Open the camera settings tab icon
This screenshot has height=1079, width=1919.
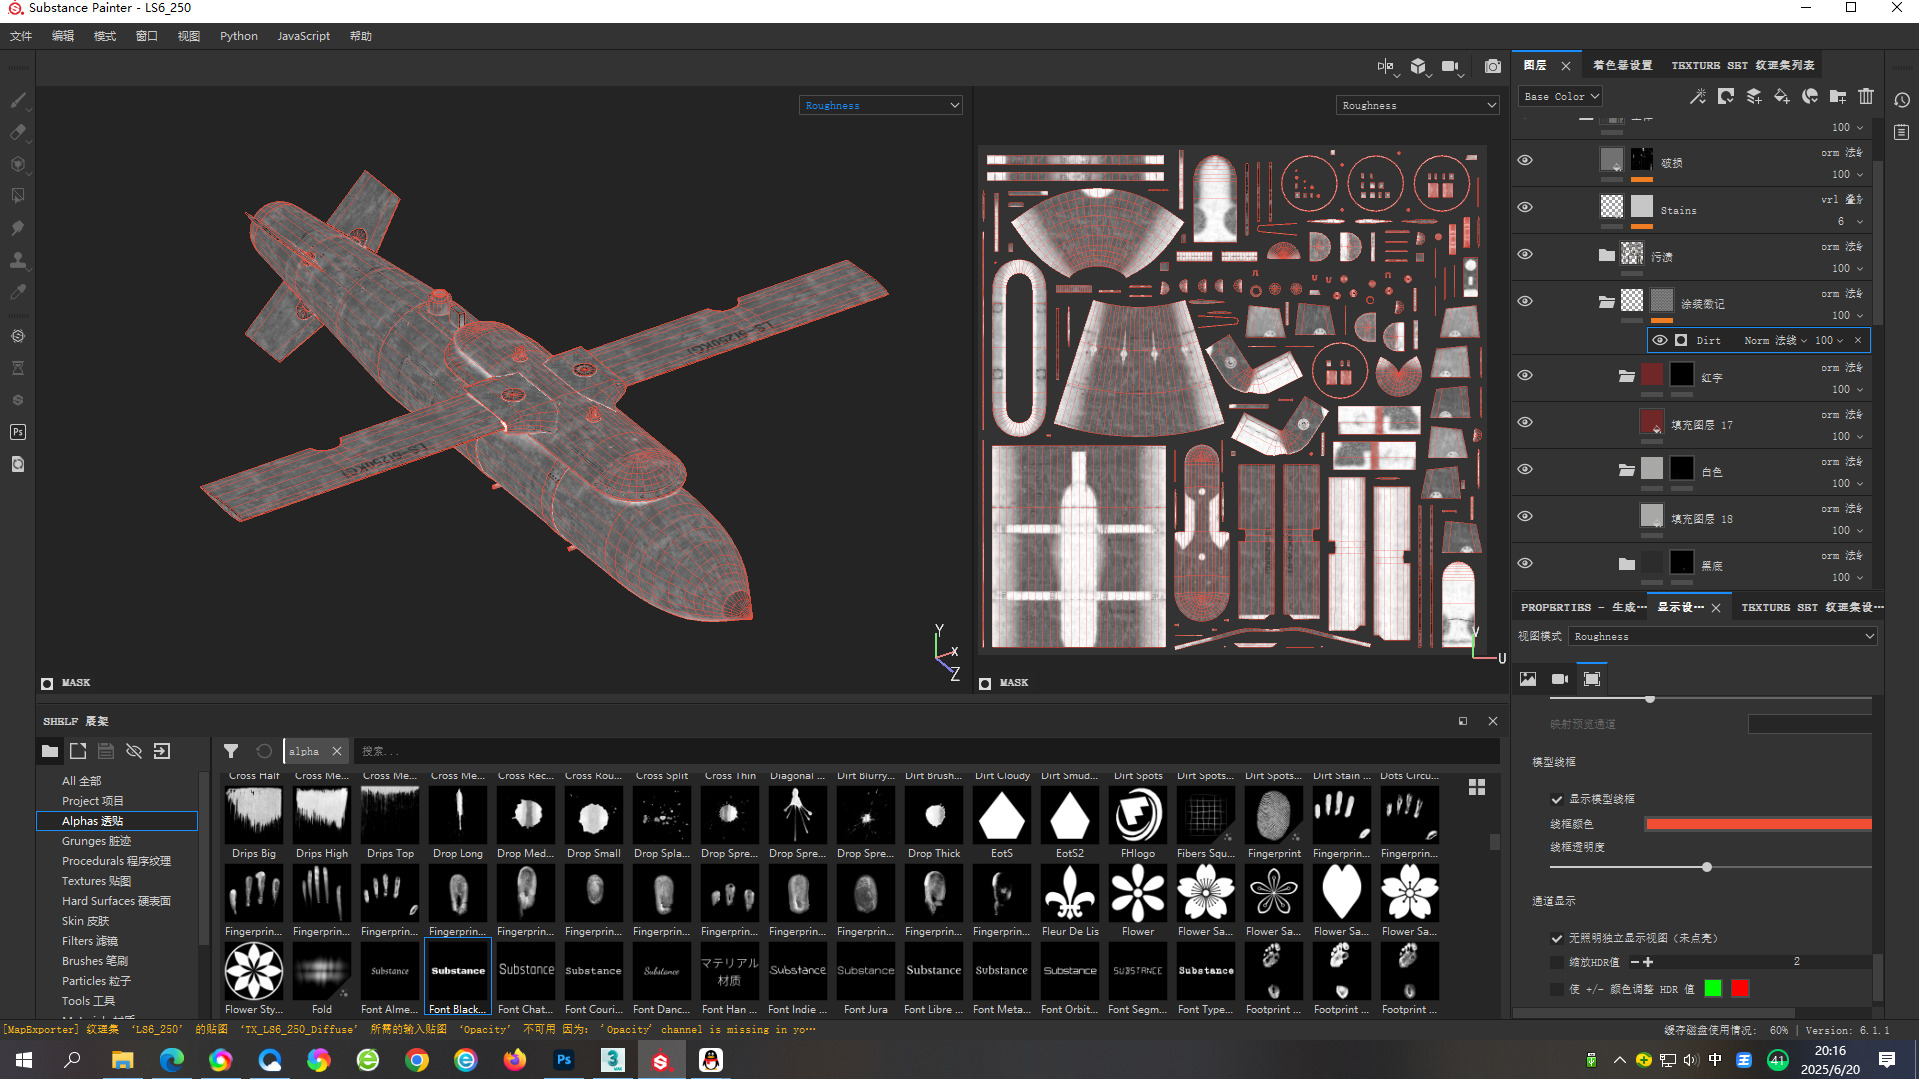click(x=1560, y=679)
